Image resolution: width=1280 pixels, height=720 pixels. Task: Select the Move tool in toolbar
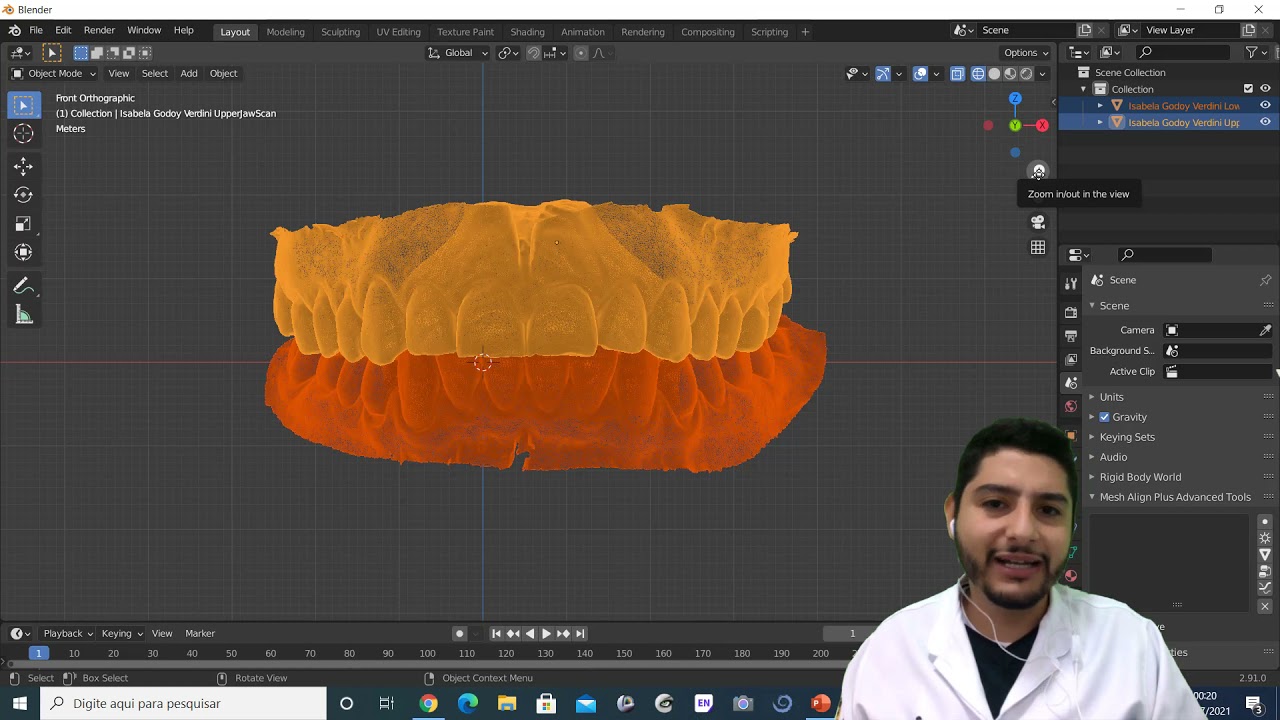click(x=23, y=166)
